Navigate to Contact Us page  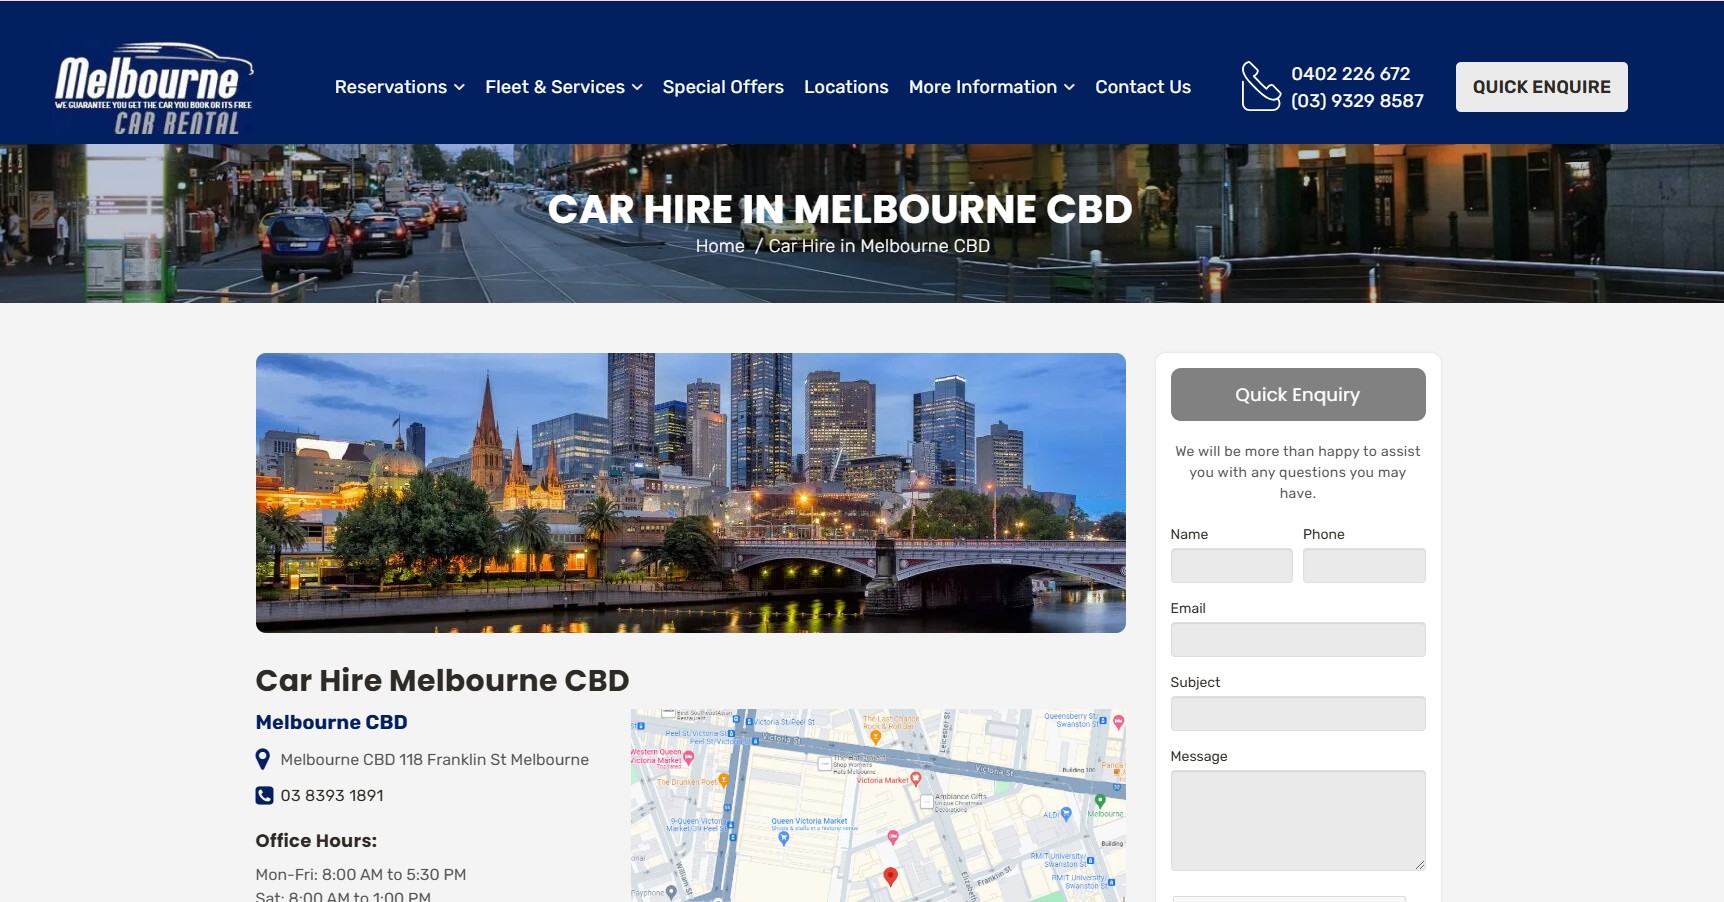click(x=1142, y=87)
